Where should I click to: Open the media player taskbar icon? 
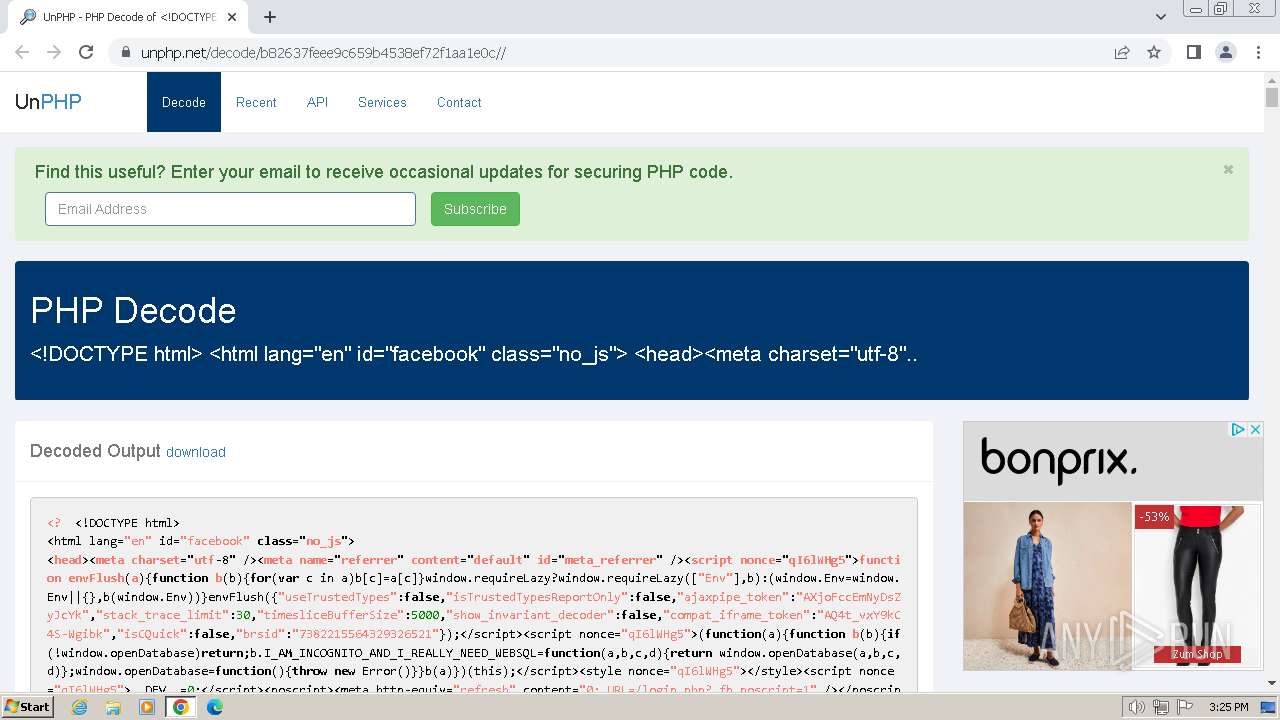(147, 707)
